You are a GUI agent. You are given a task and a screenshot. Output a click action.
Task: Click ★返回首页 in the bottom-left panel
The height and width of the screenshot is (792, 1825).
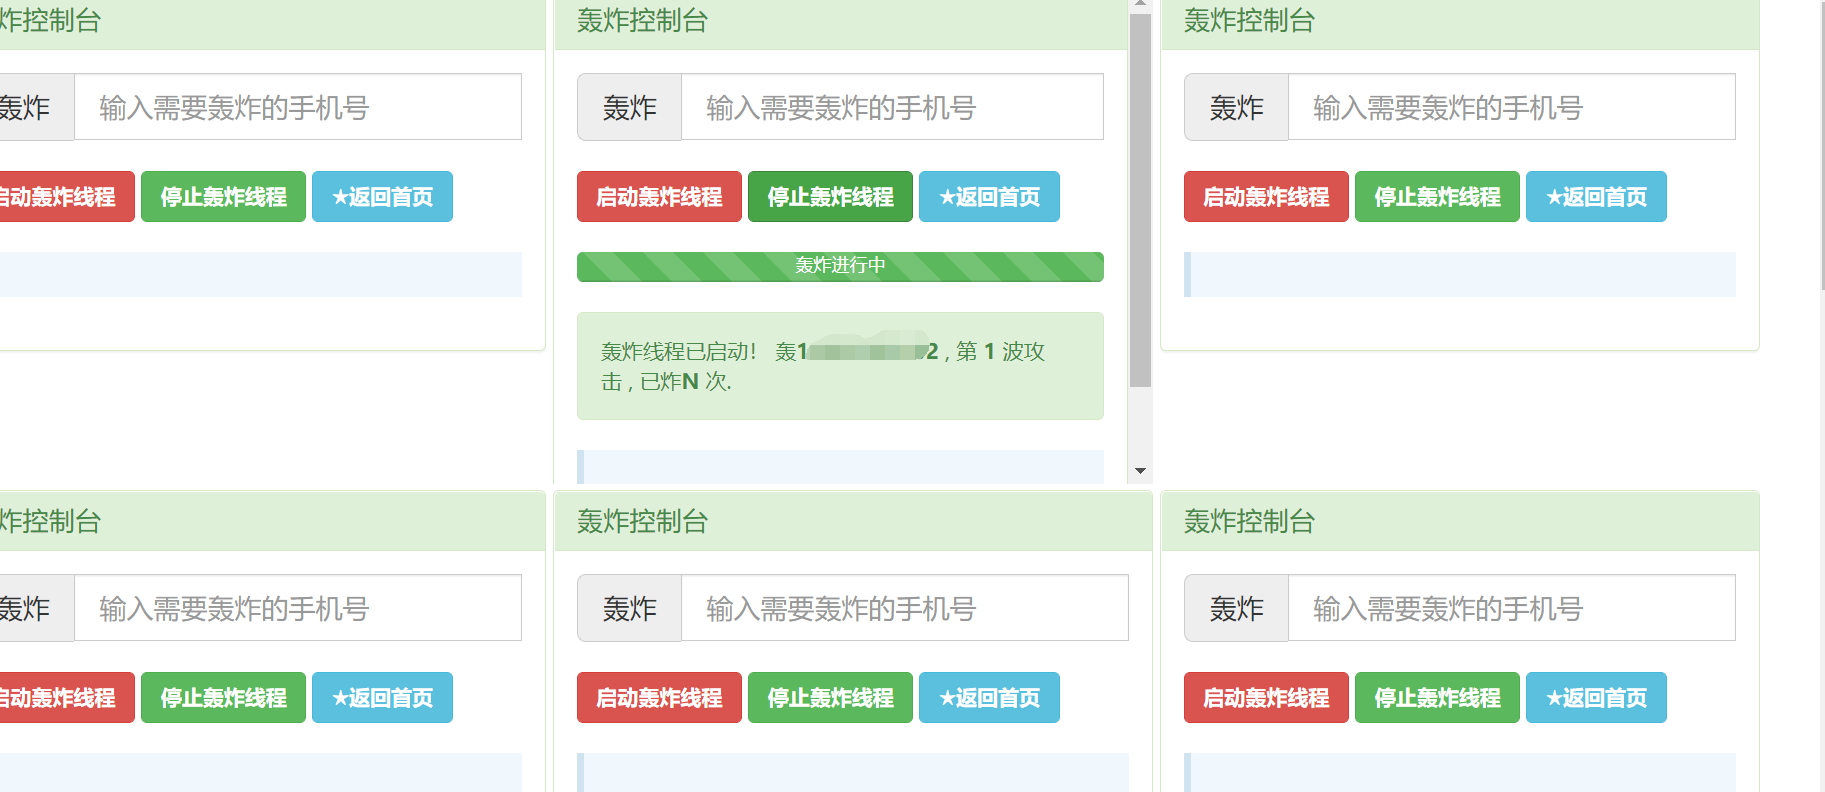point(382,698)
